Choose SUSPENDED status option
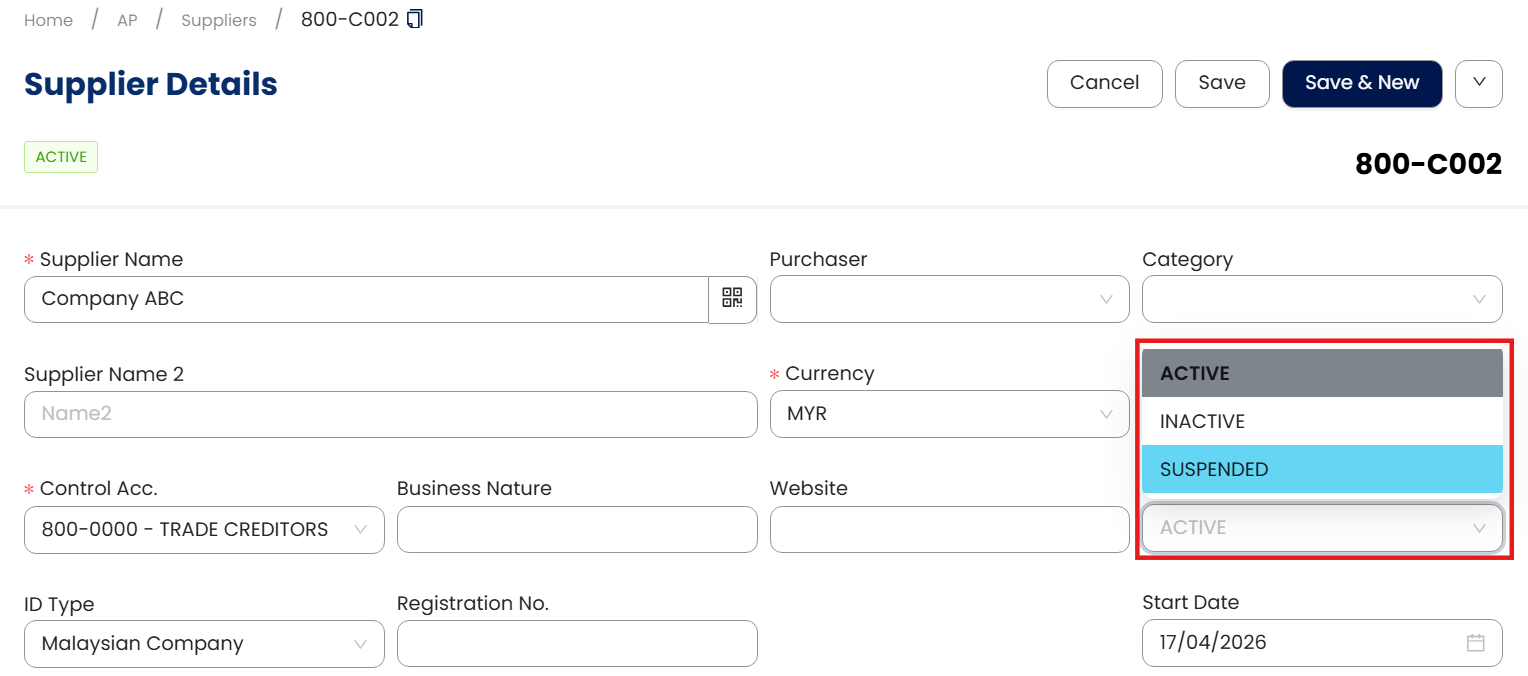Screen dimensions: 1528x676 1321,469
